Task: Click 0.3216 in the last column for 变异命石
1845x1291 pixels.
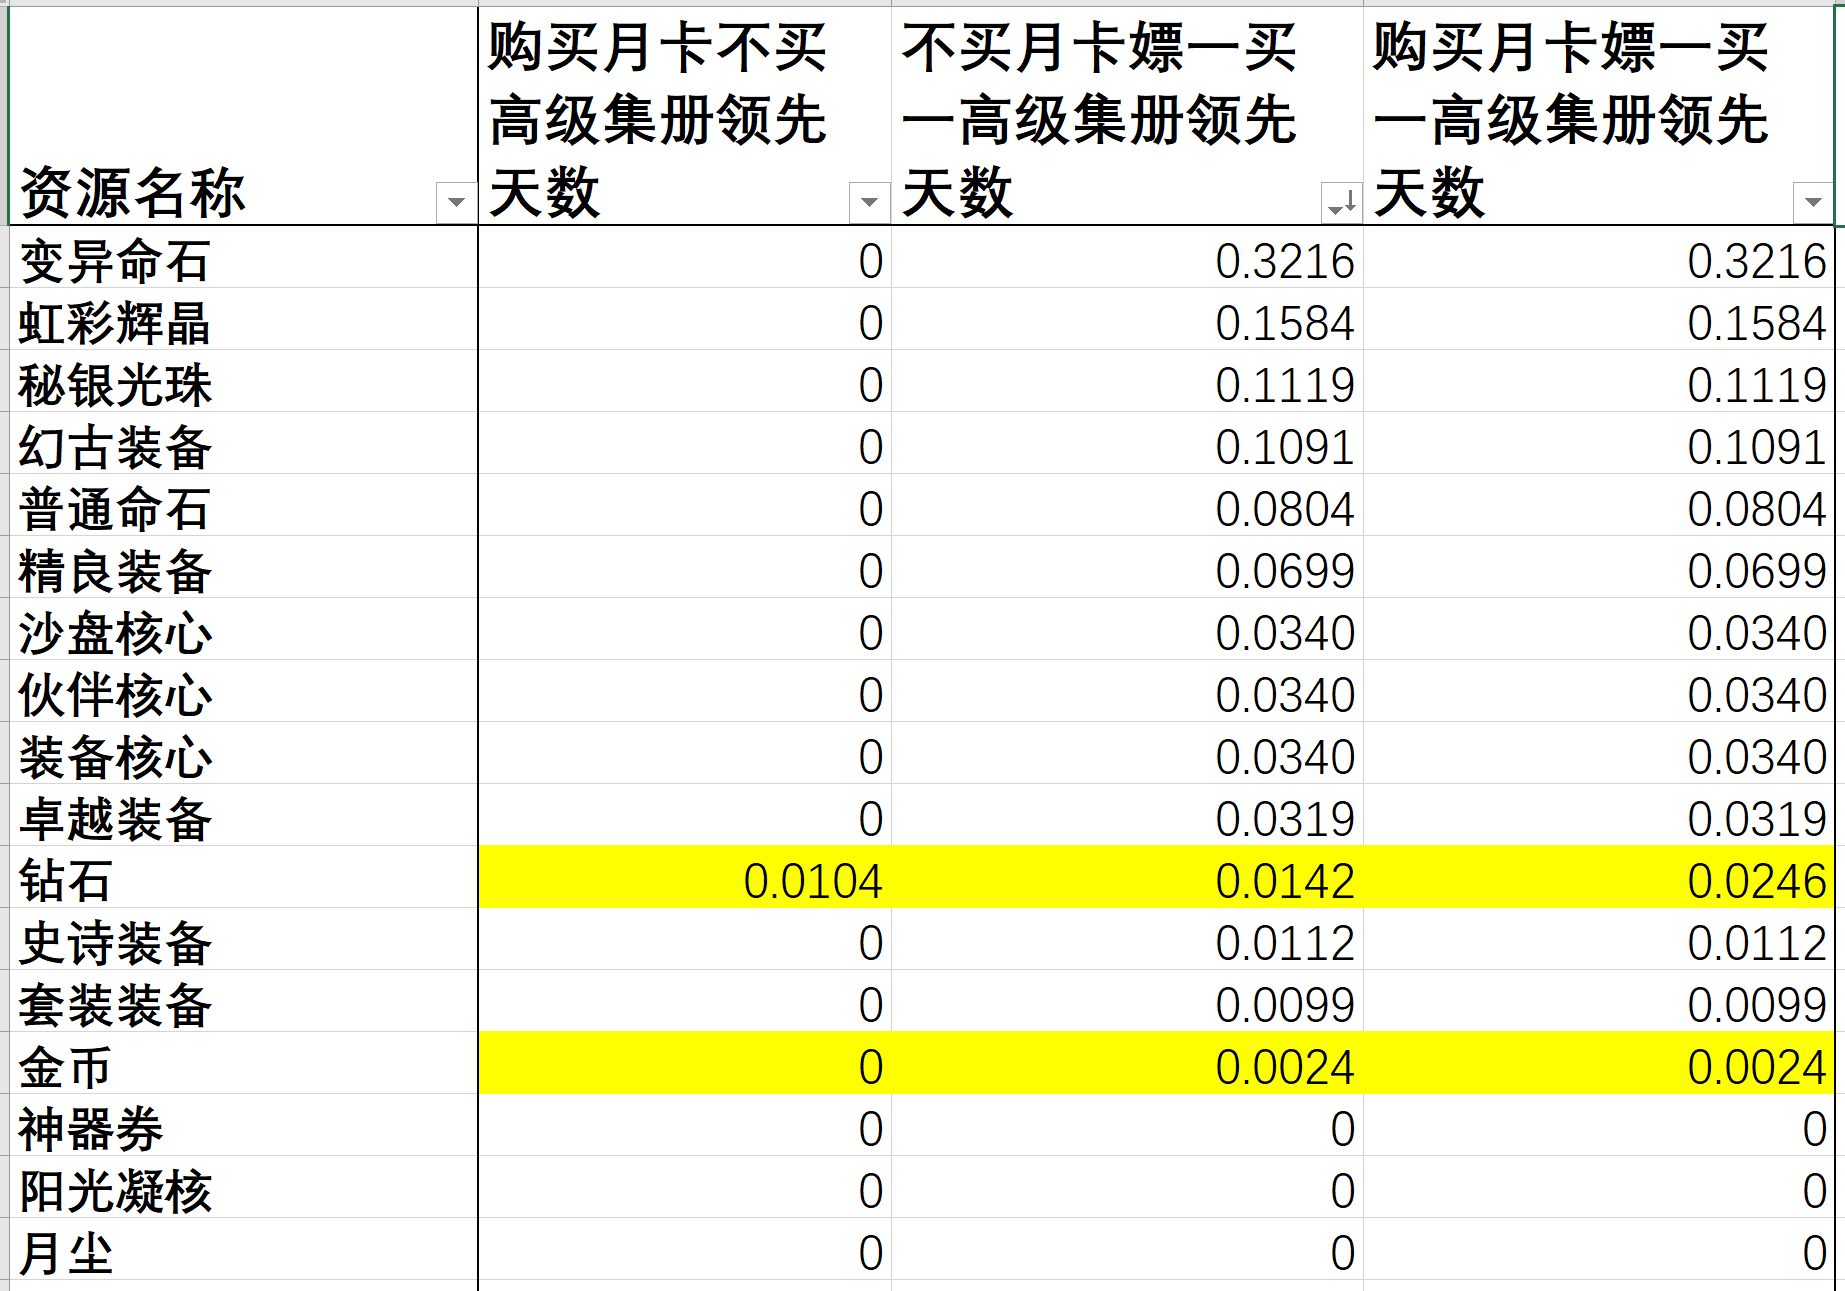Action: pos(1599,258)
